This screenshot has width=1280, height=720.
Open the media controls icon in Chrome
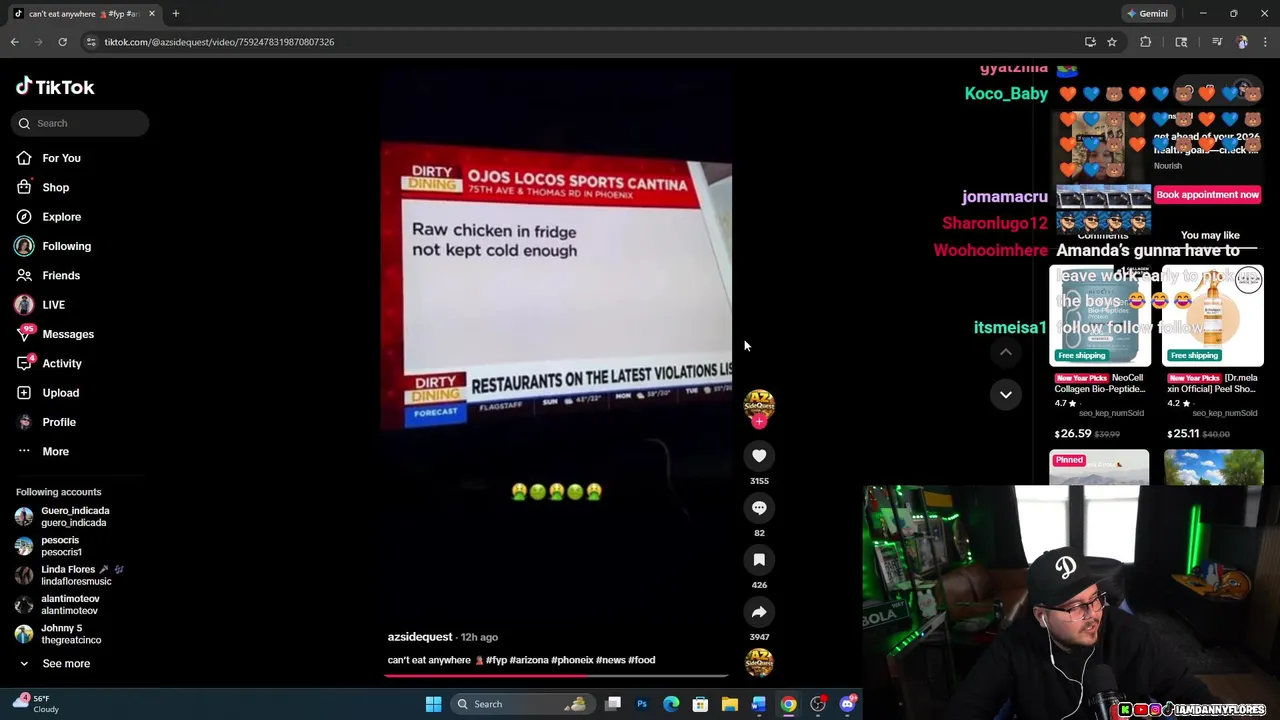(1217, 42)
